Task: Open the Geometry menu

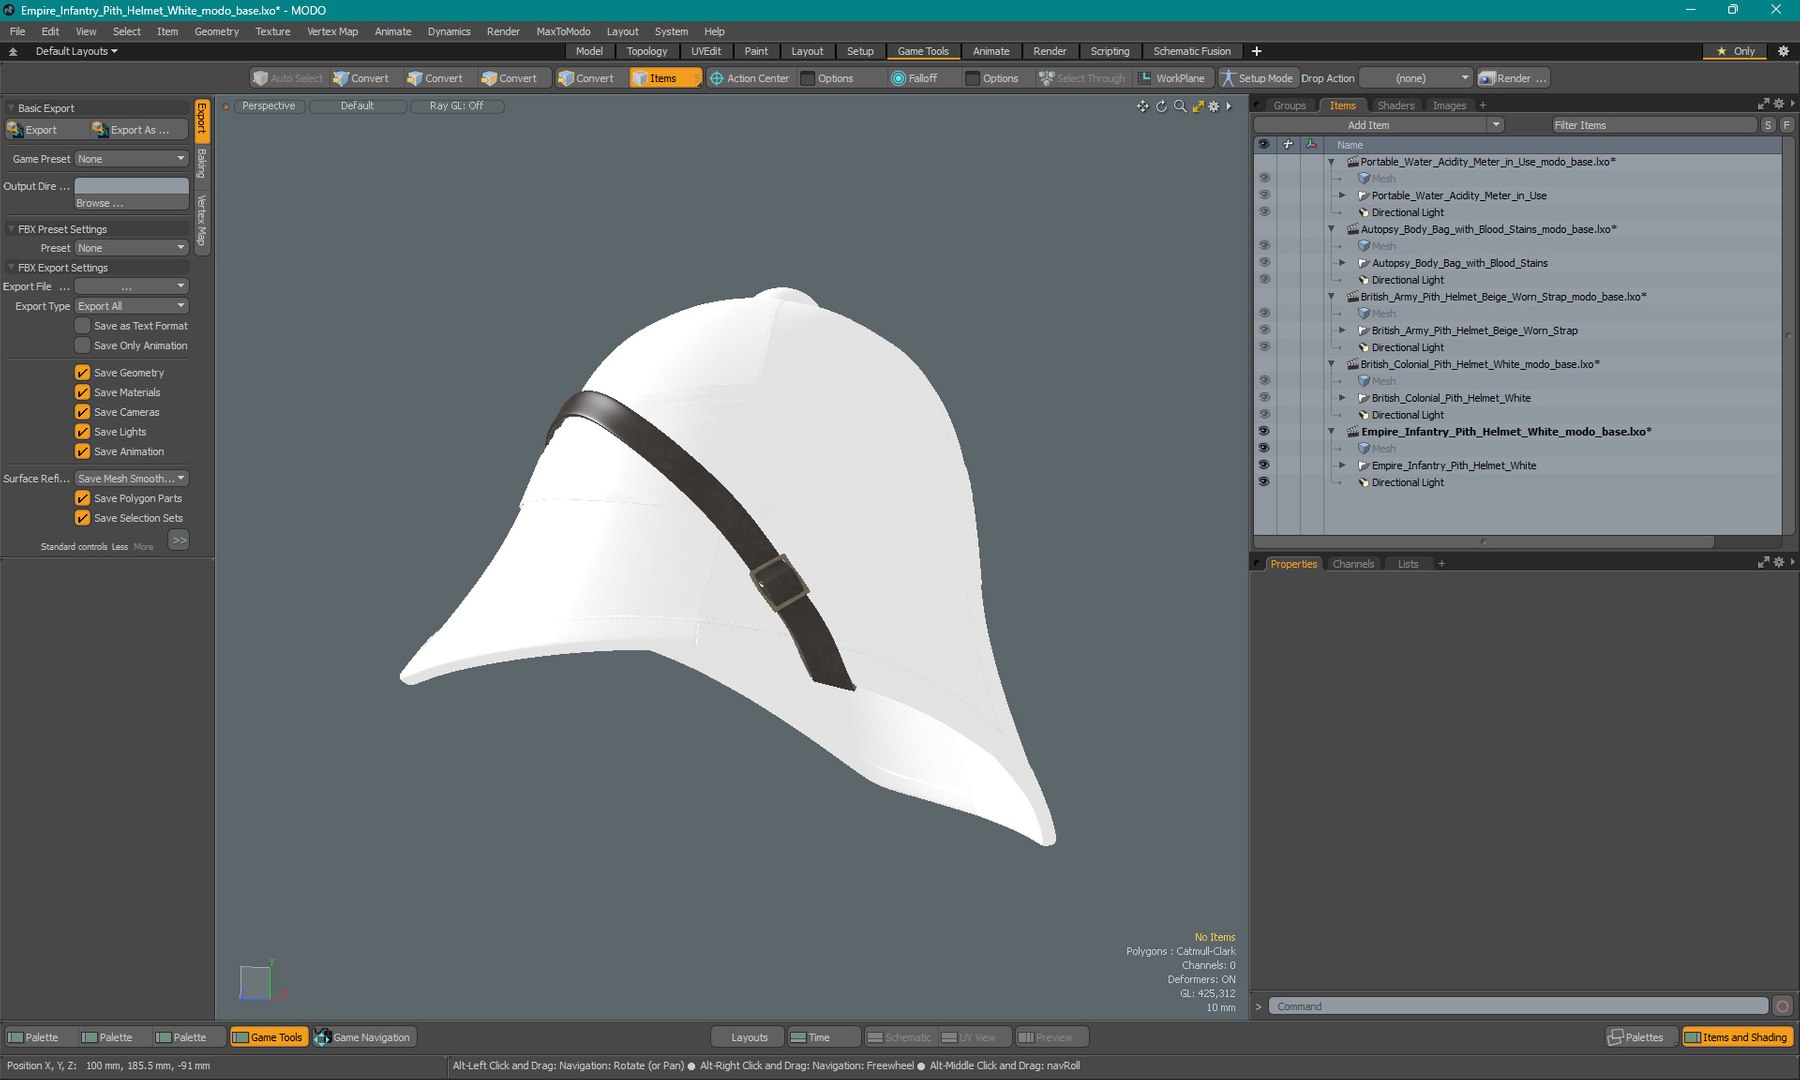Action: pyautogui.click(x=216, y=31)
